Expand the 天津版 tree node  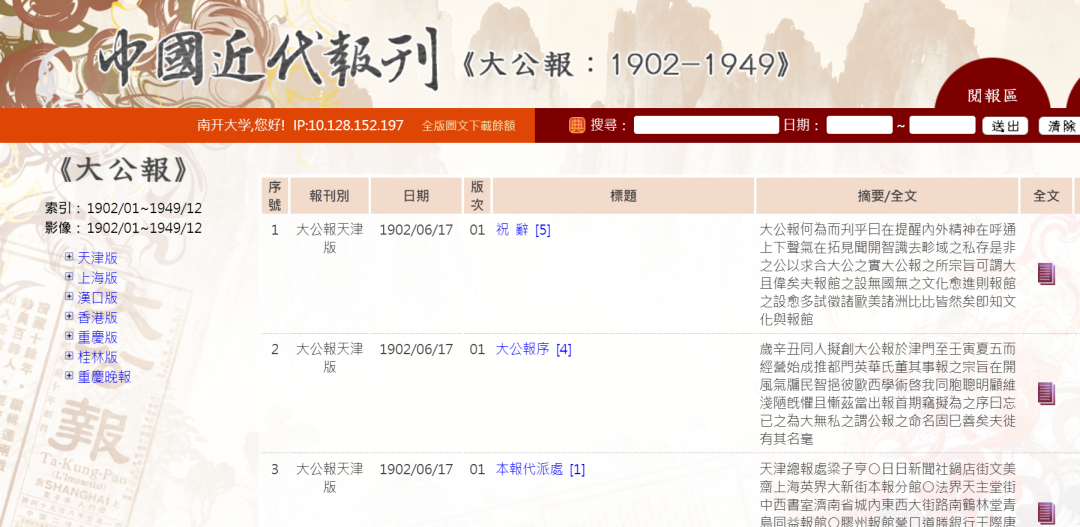(69, 257)
